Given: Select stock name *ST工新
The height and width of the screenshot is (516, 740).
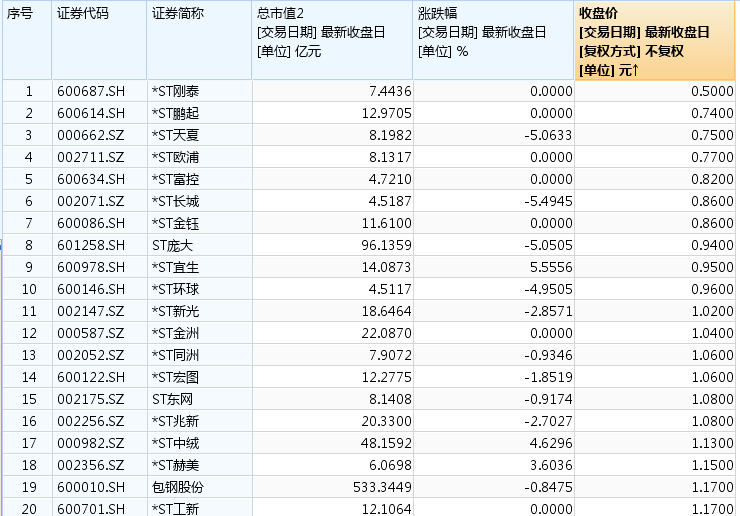Looking at the screenshot, I should click(x=176, y=509).
